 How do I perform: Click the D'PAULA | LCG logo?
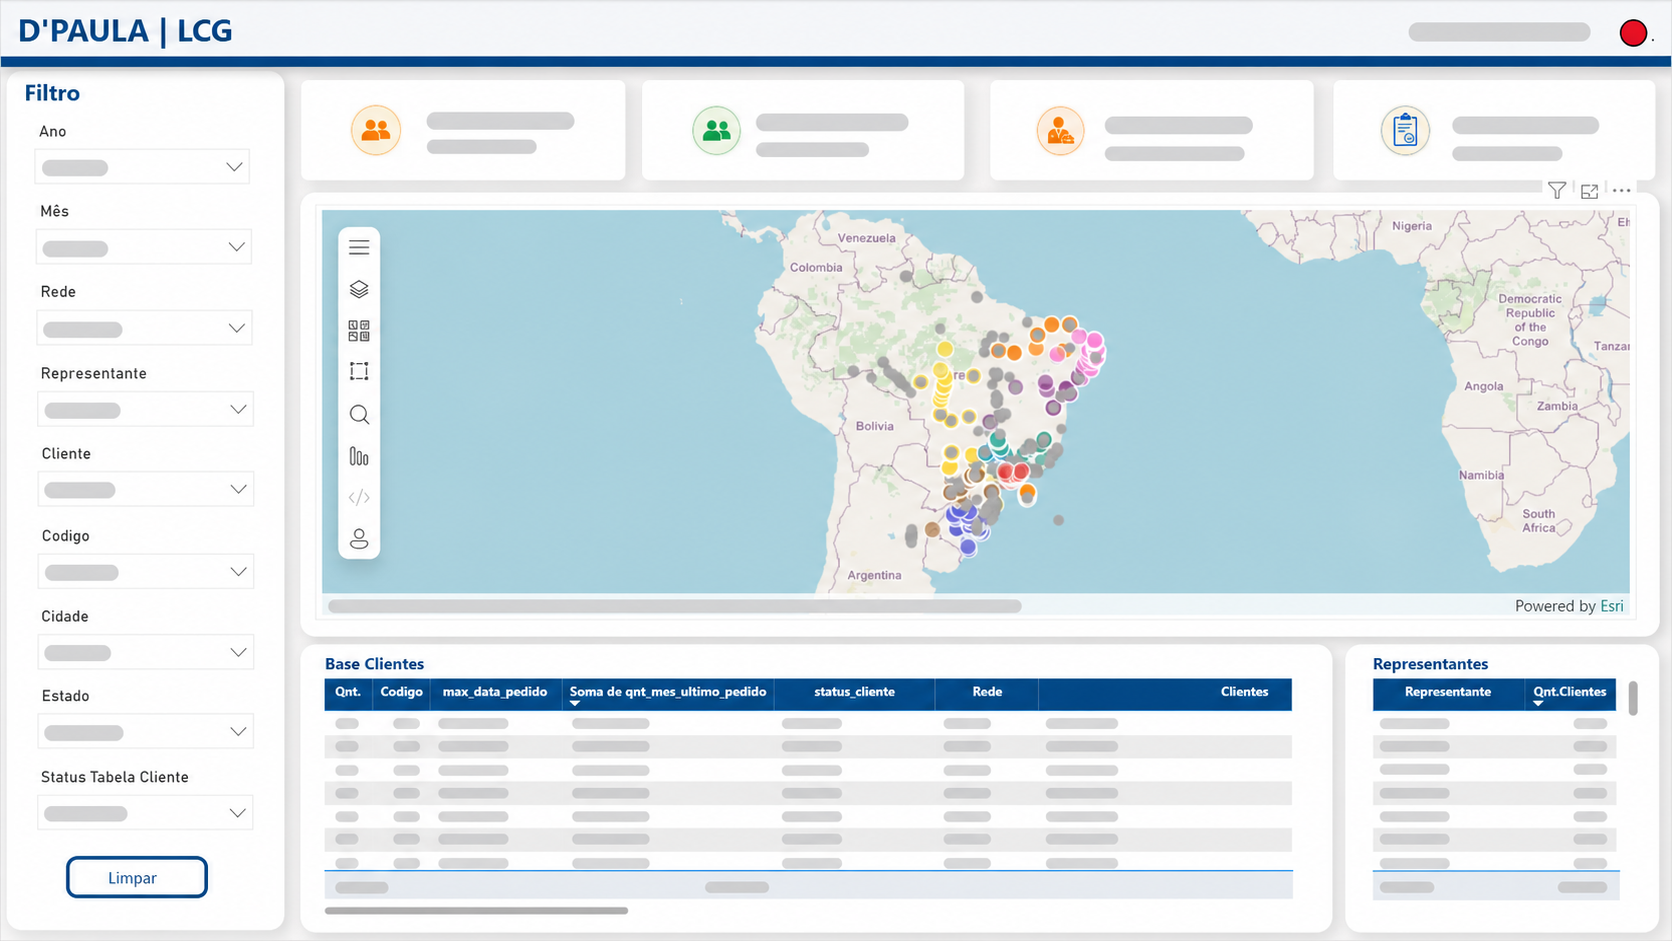(125, 31)
